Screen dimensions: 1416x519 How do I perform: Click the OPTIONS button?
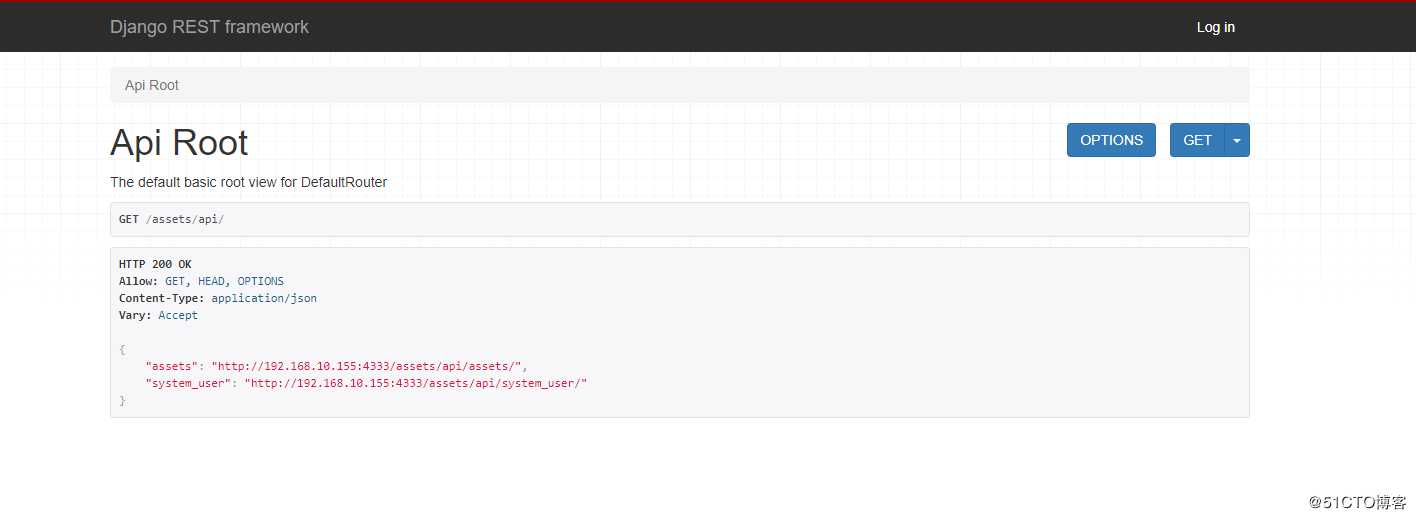pyautogui.click(x=1111, y=140)
